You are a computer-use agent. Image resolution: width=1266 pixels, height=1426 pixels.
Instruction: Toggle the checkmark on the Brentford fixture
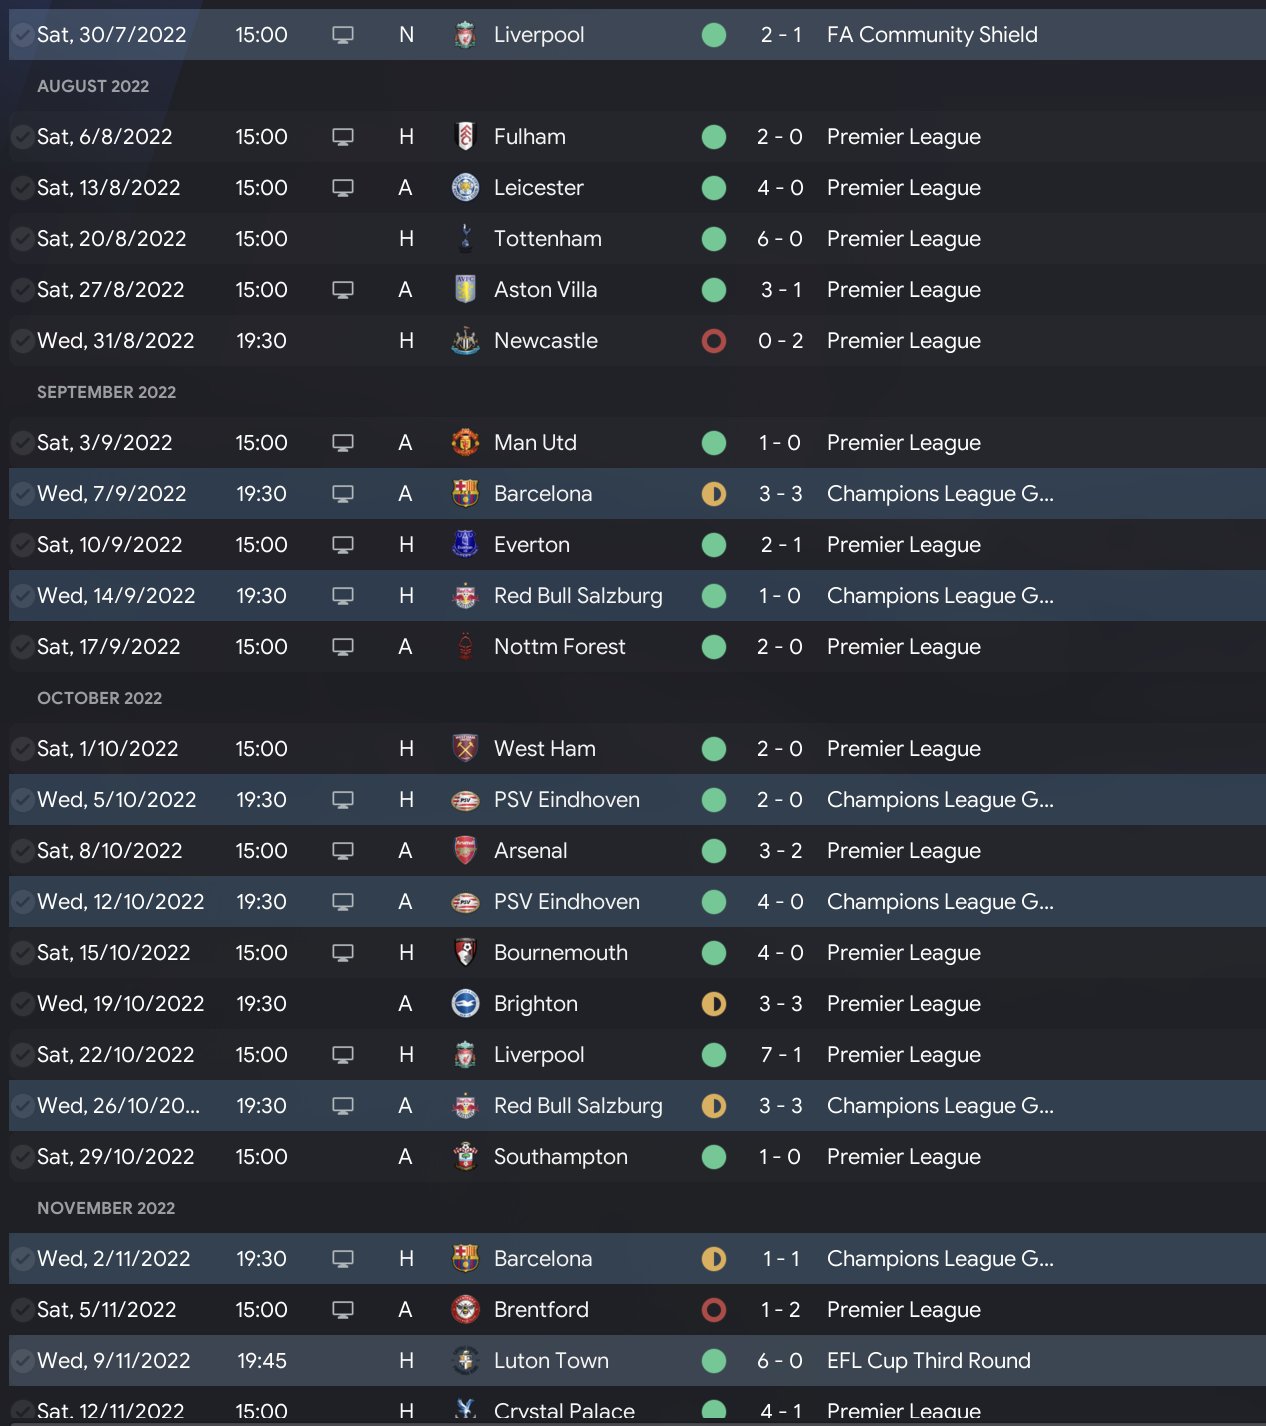pos(22,1310)
